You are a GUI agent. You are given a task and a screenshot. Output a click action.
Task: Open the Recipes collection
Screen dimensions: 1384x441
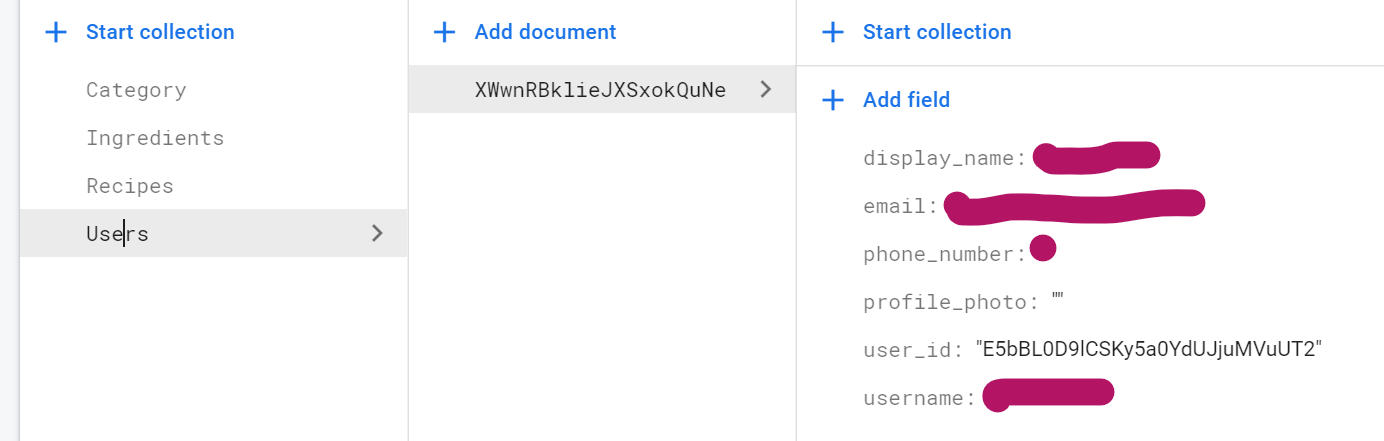[x=130, y=186]
